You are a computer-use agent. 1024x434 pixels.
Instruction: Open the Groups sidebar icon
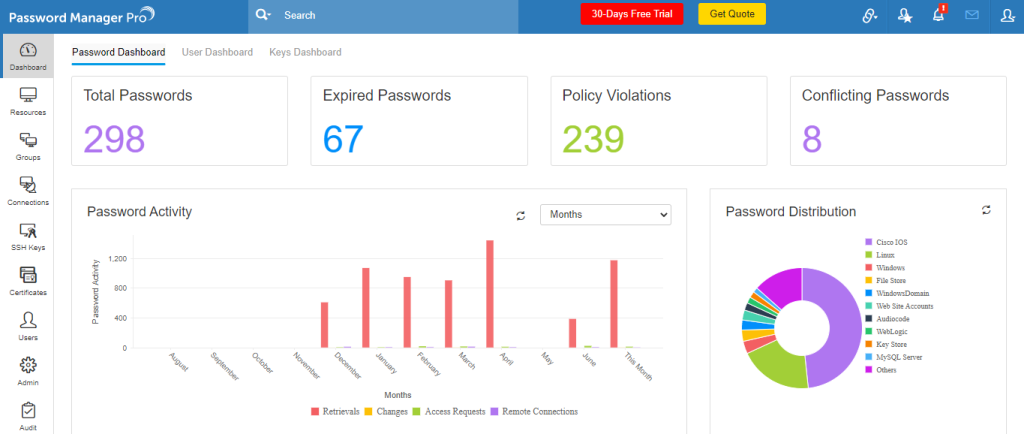tap(27, 146)
